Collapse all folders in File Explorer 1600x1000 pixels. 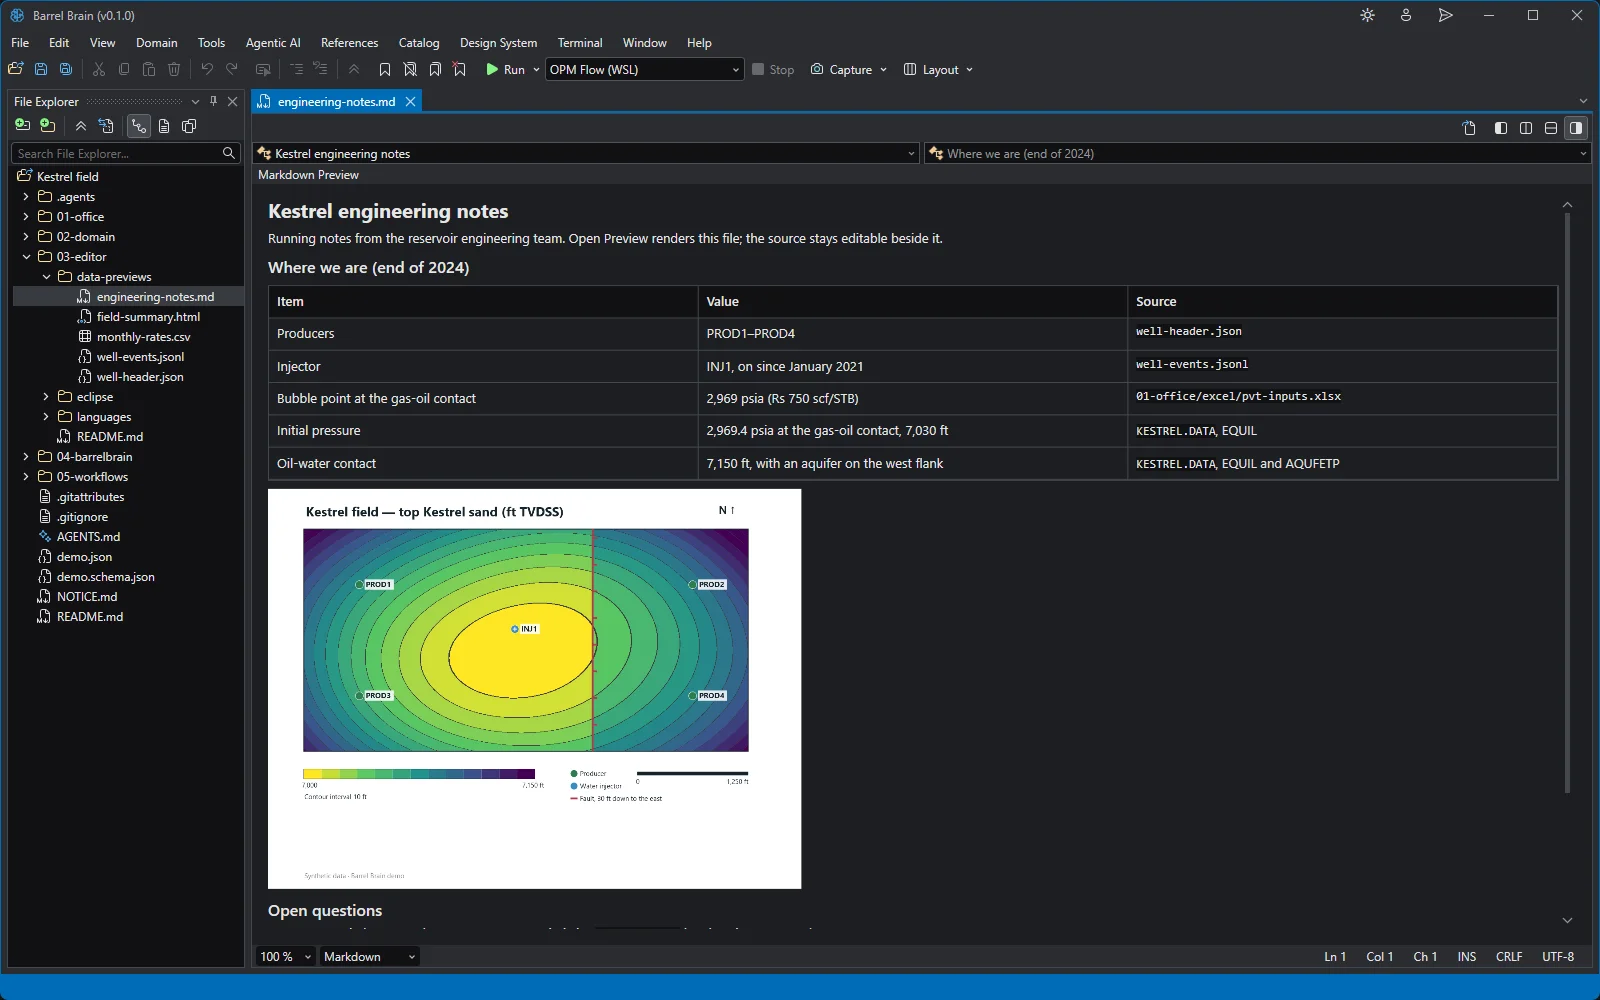[81, 126]
